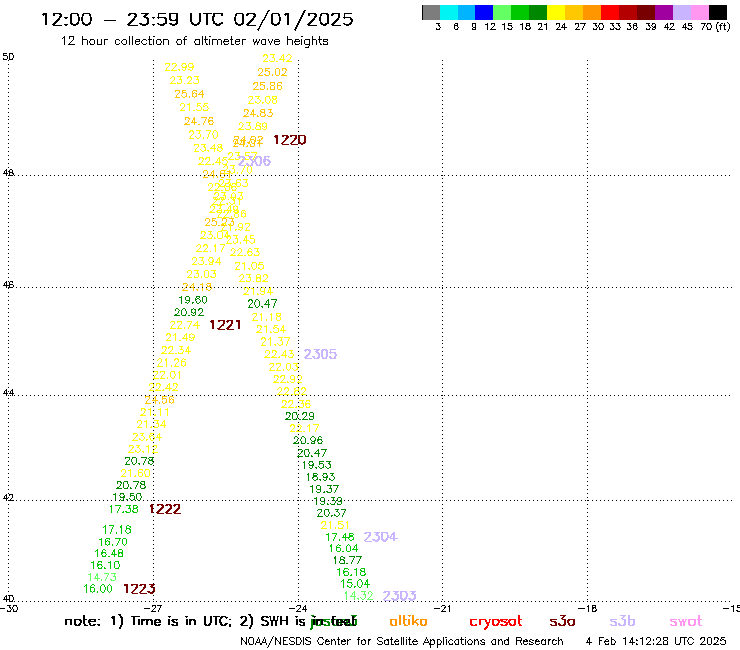Click the s3b time marker 2304
The image size is (740, 650).
(x=380, y=537)
